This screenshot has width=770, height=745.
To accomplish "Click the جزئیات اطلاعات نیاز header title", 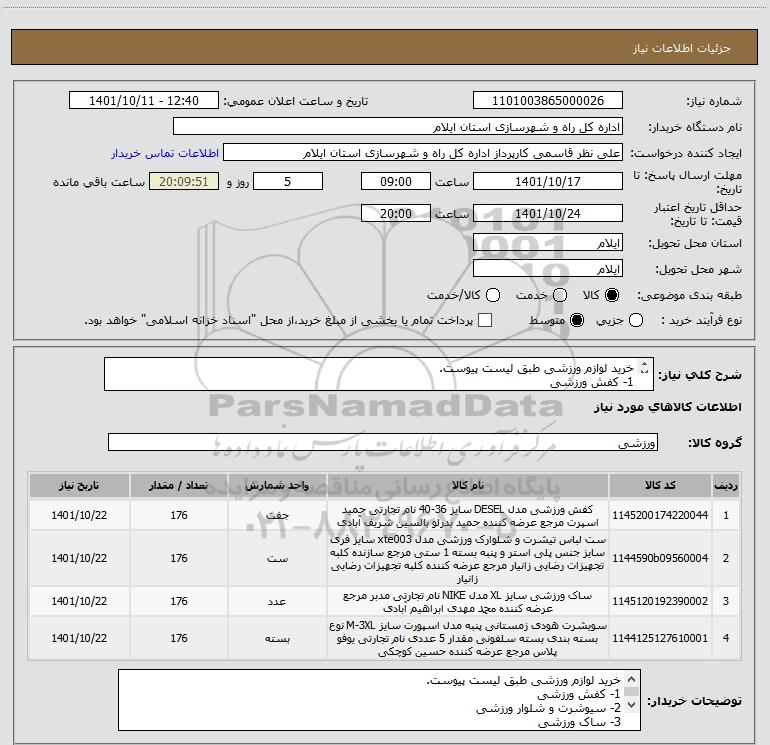I will click(x=682, y=48).
